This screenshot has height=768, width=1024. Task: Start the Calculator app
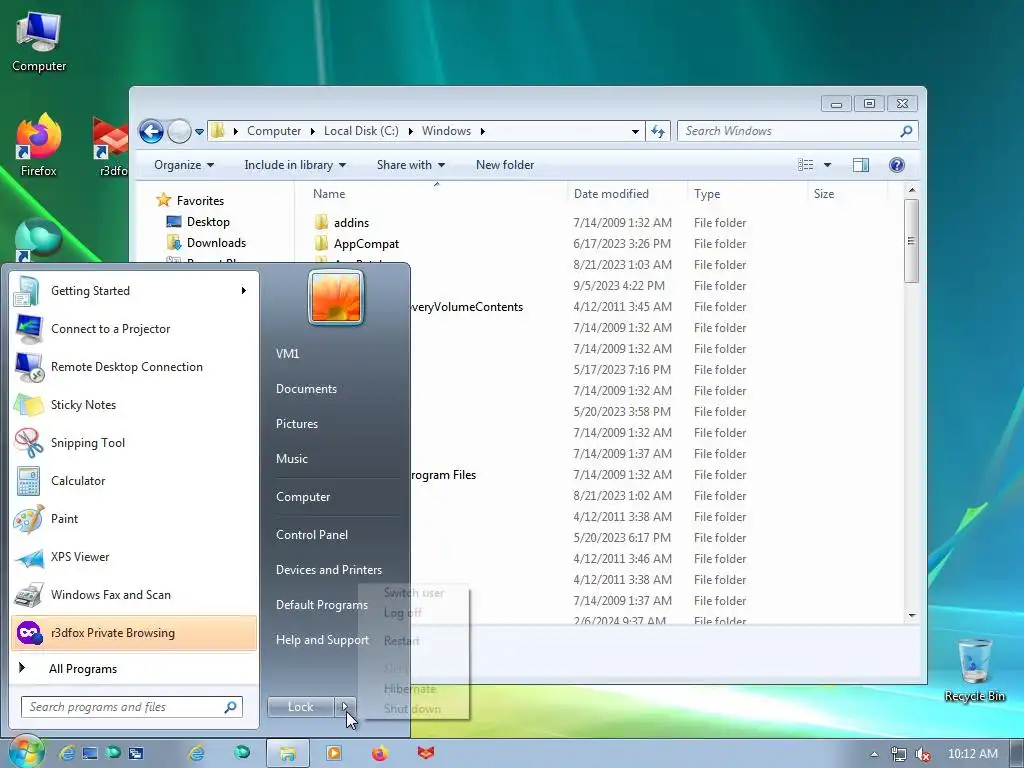click(x=134, y=480)
